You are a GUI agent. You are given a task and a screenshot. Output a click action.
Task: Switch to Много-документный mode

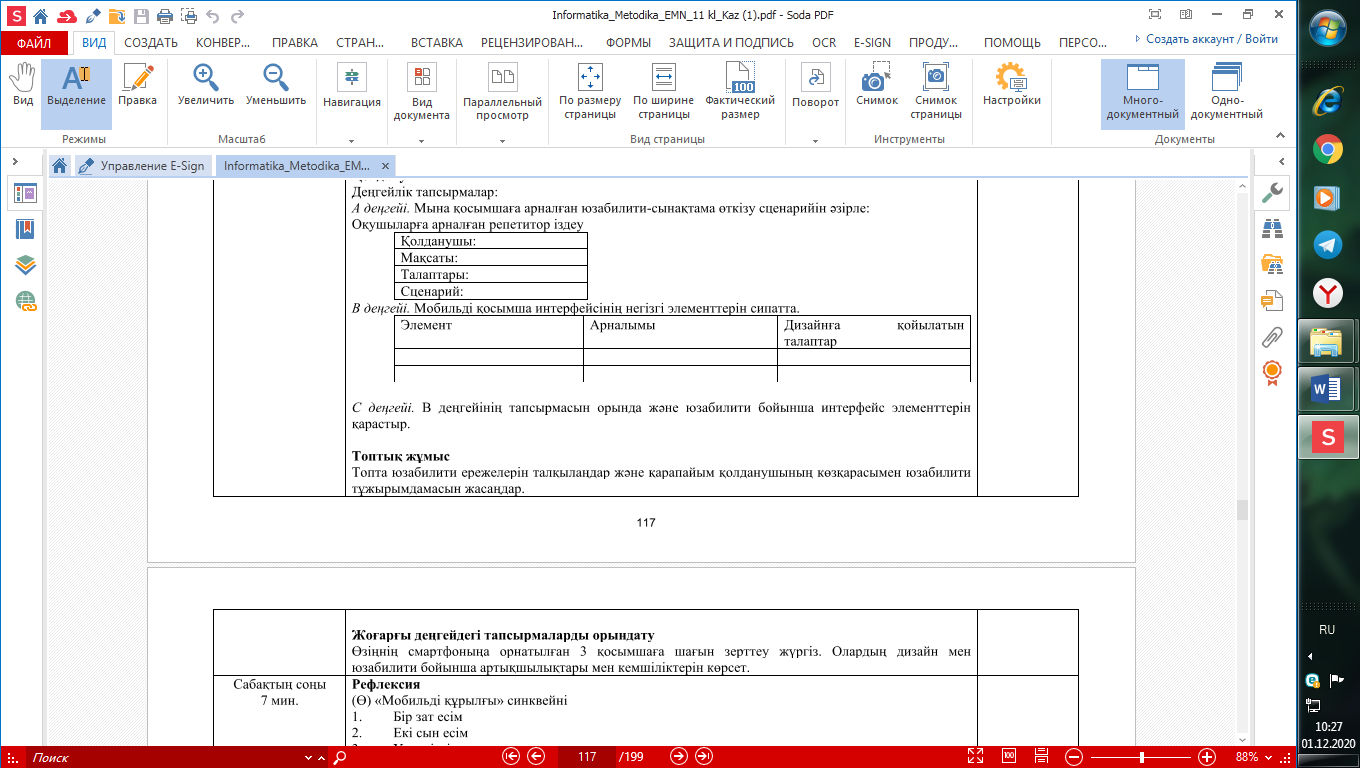point(1142,93)
